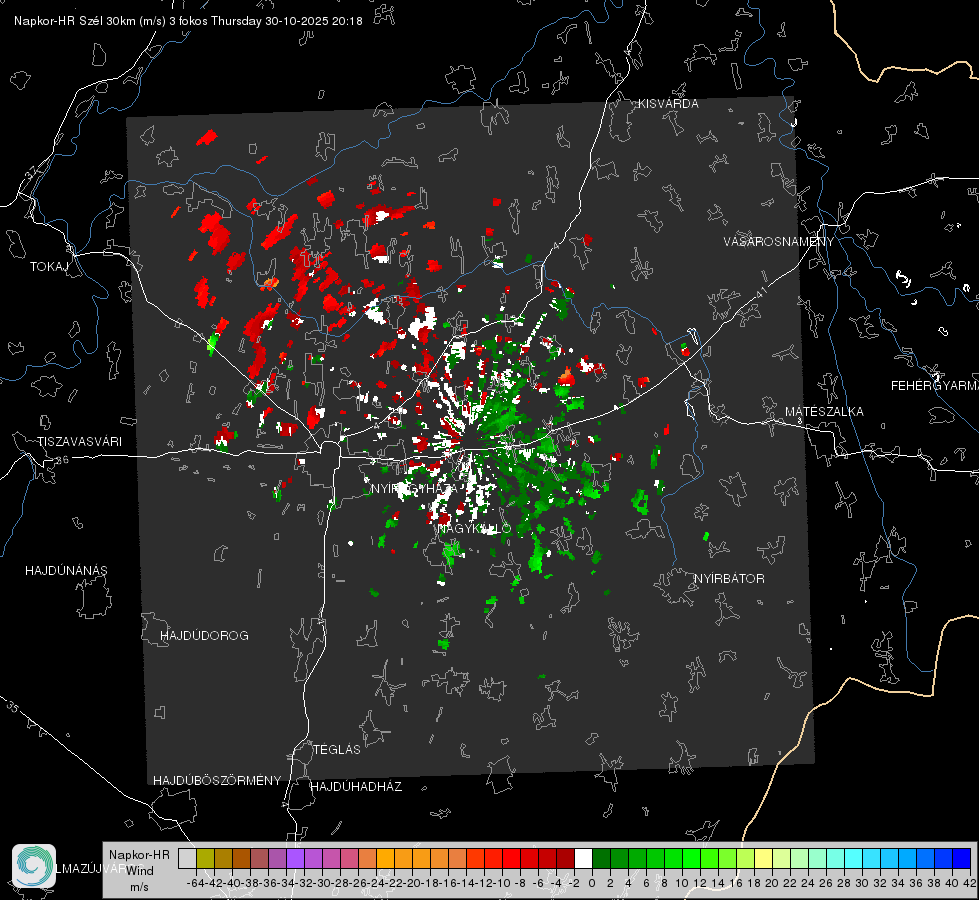Click road number 37 near the top-left road
The image size is (979, 900).
[x=32, y=171]
